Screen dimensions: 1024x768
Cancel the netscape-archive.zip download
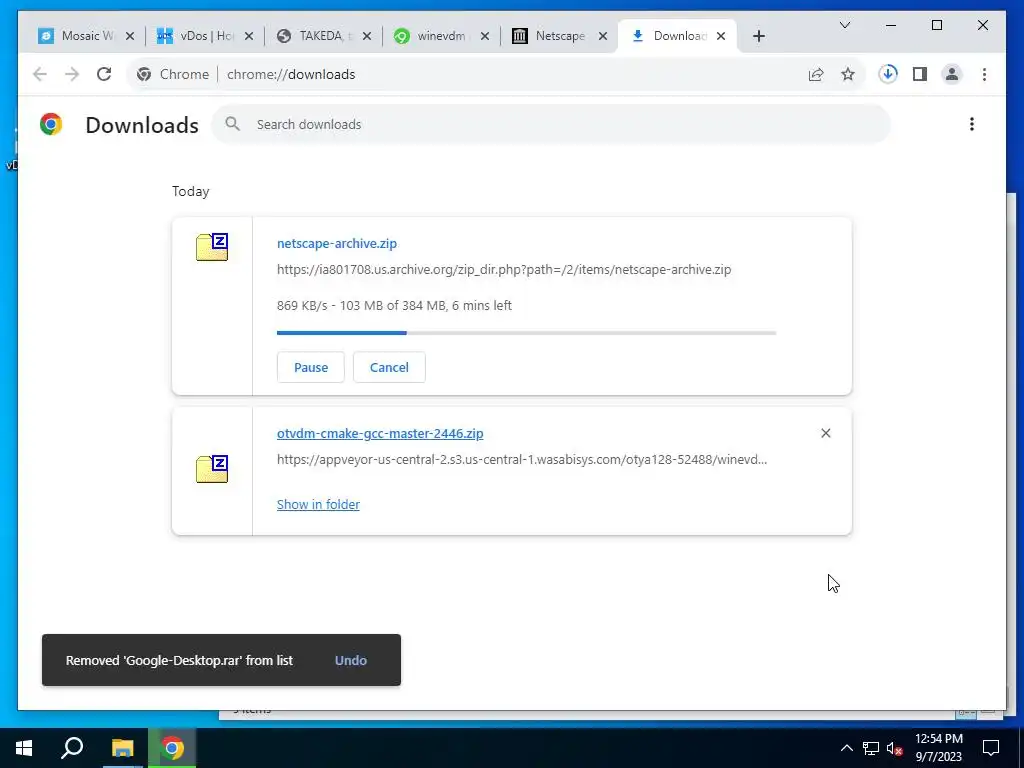click(x=389, y=367)
